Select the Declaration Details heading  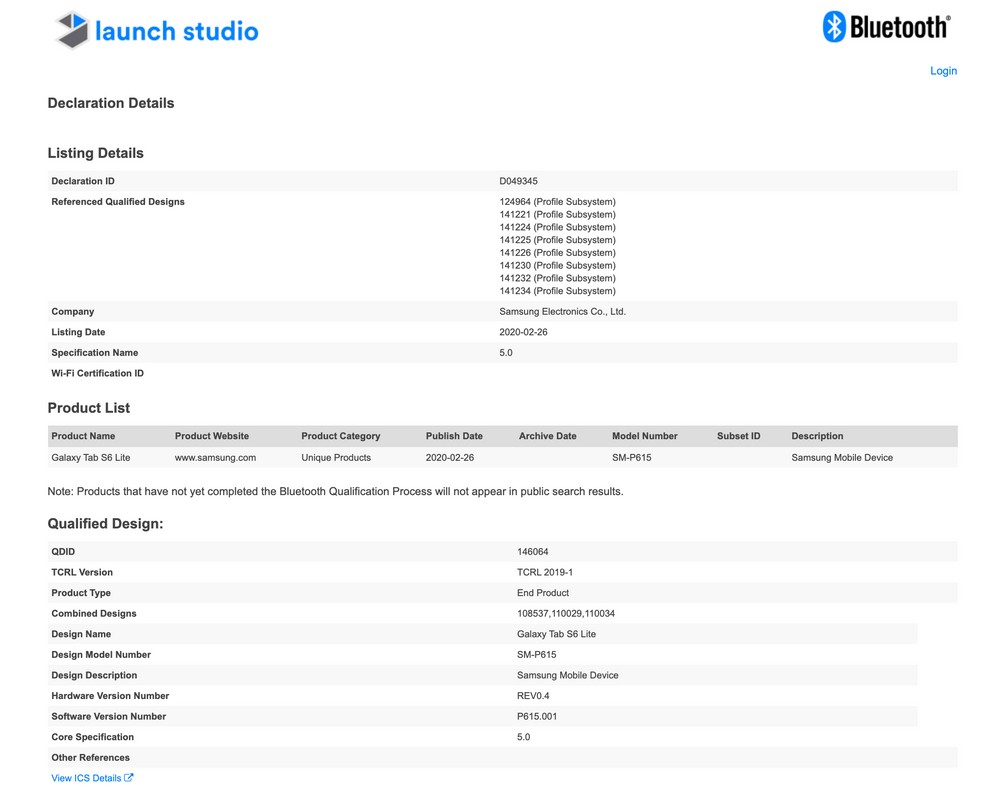(111, 103)
